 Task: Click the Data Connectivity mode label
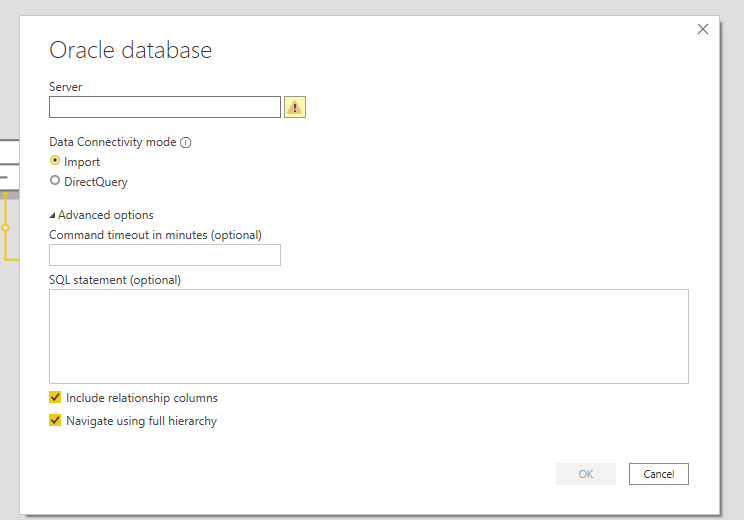point(113,142)
